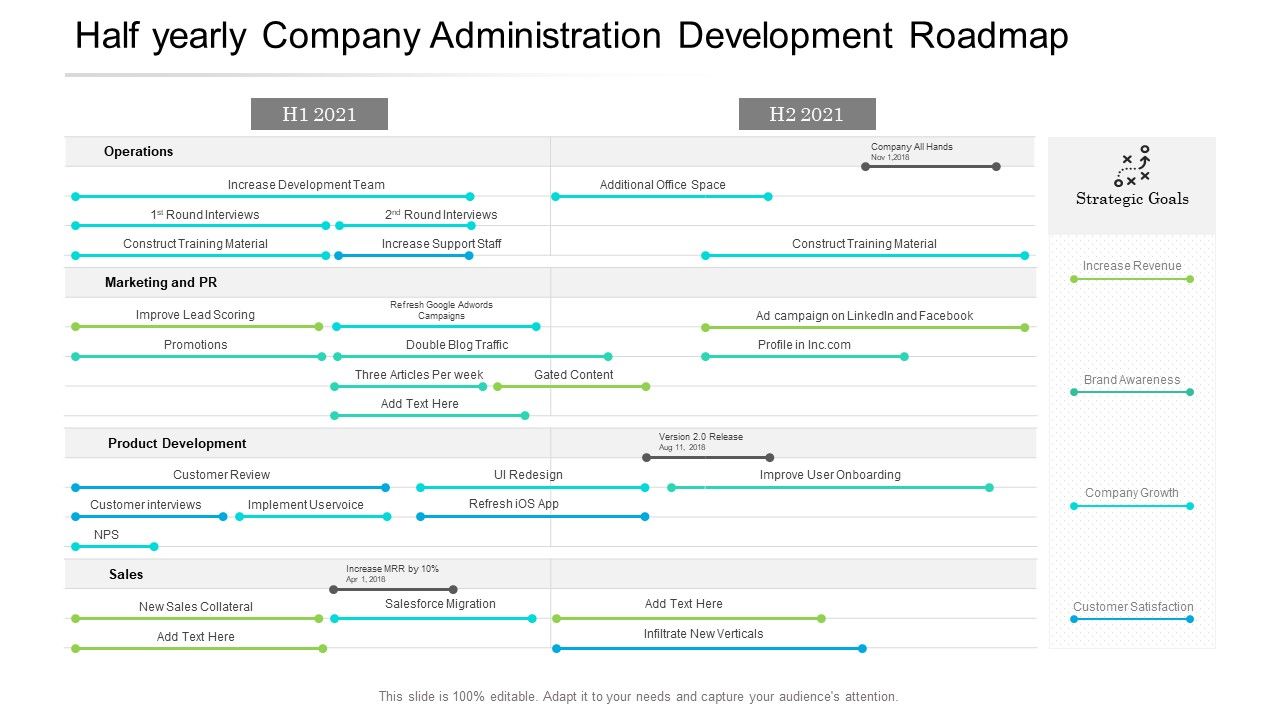
Task: Click the editable slide footer note
Action: pyautogui.click(x=638, y=697)
